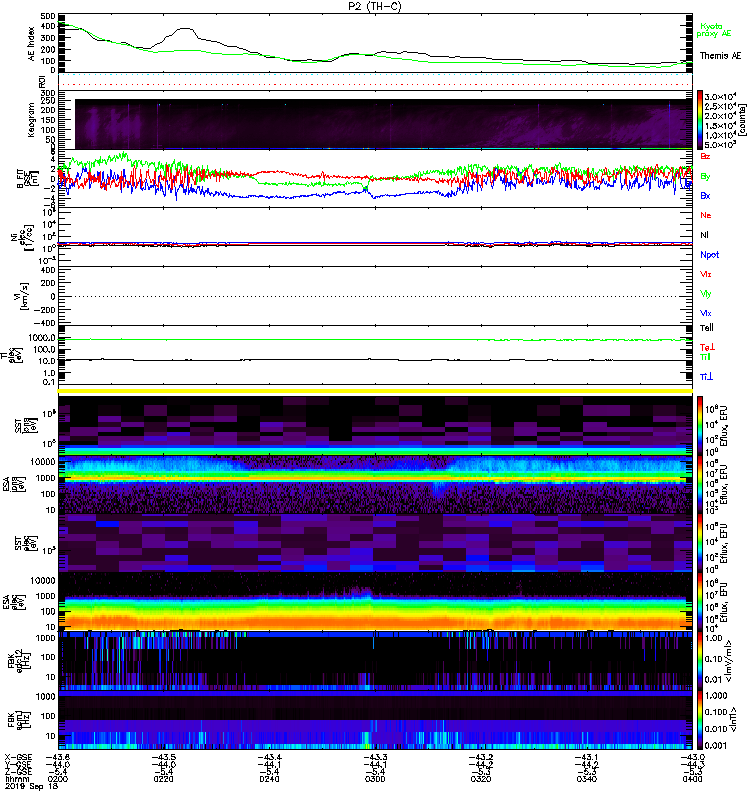Click the FBK scm [Hz] axis label
The image size is (750, 800).
18,719
